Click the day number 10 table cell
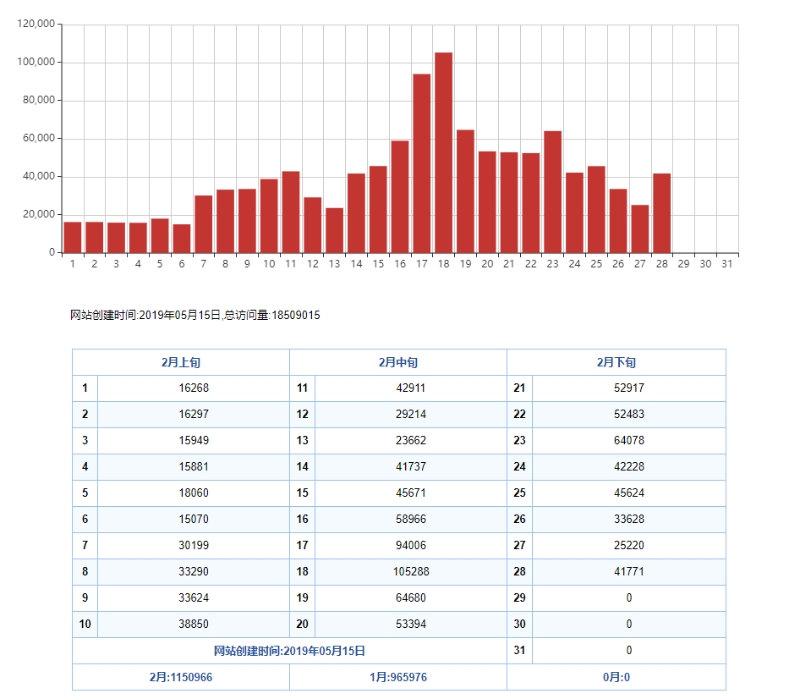This screenshot has height=699, width=800. pyautogui.click(x=85, y=624)
